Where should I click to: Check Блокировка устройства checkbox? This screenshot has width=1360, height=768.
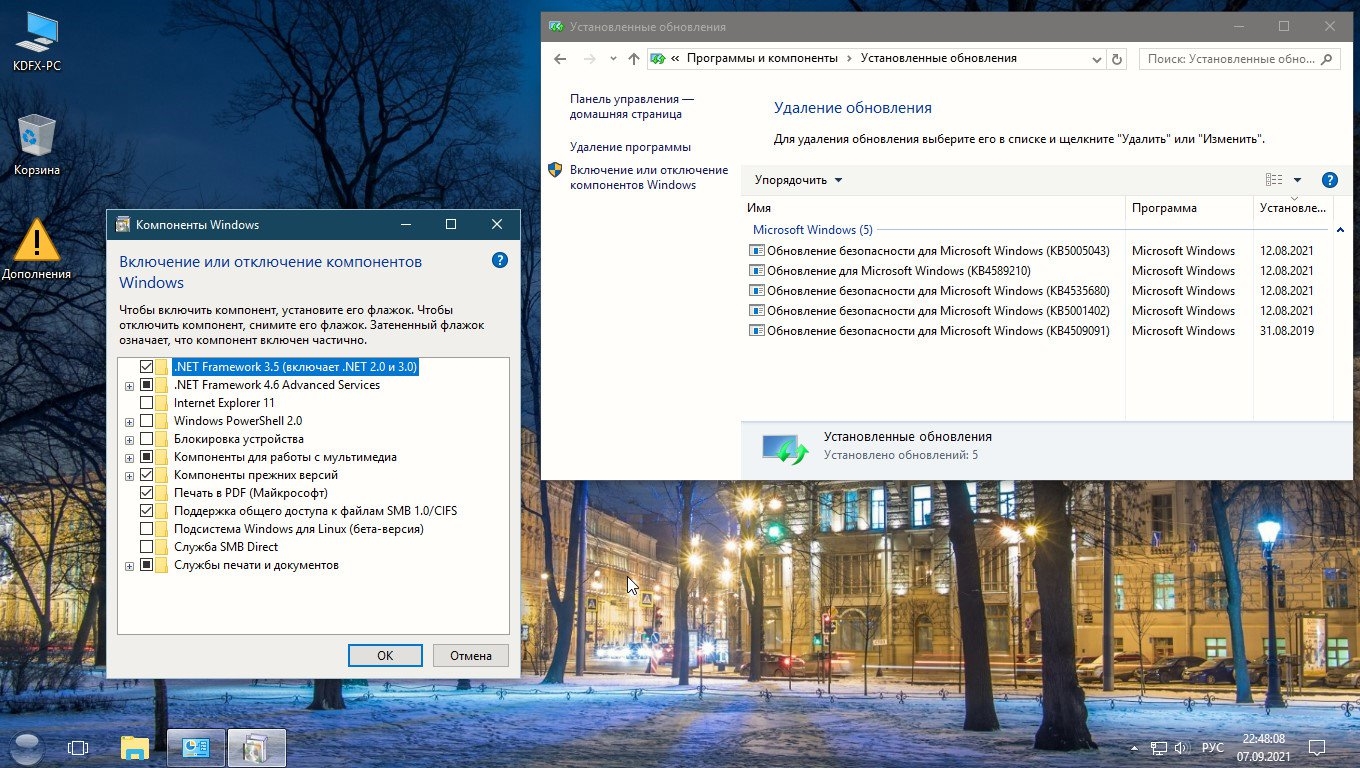click(147, 439)
